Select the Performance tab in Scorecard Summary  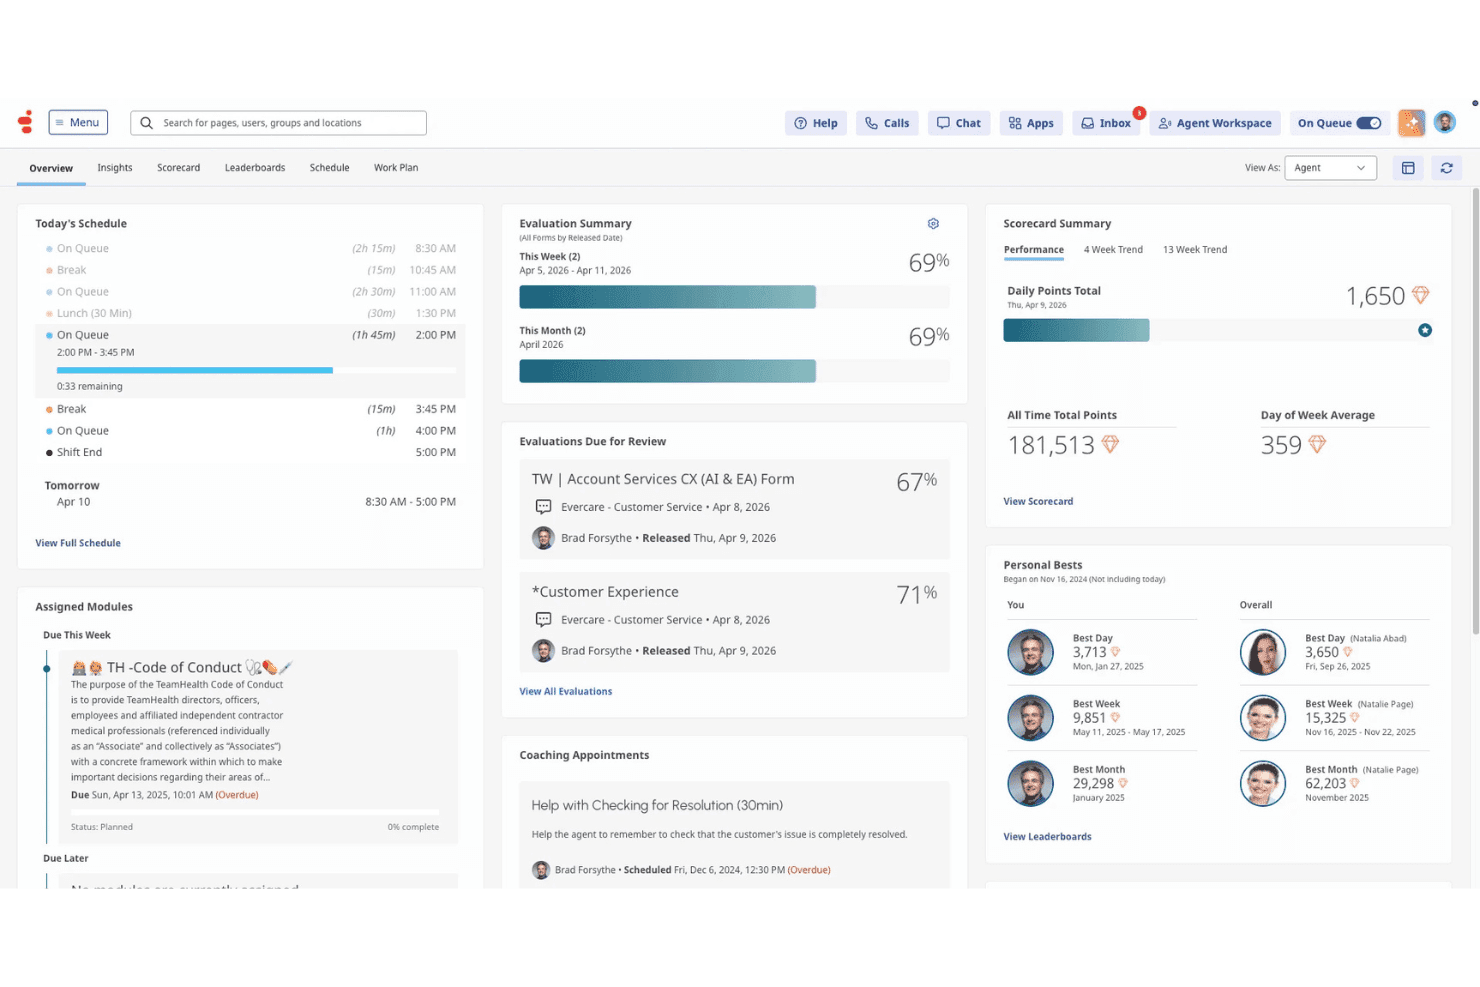point(1034,250)
